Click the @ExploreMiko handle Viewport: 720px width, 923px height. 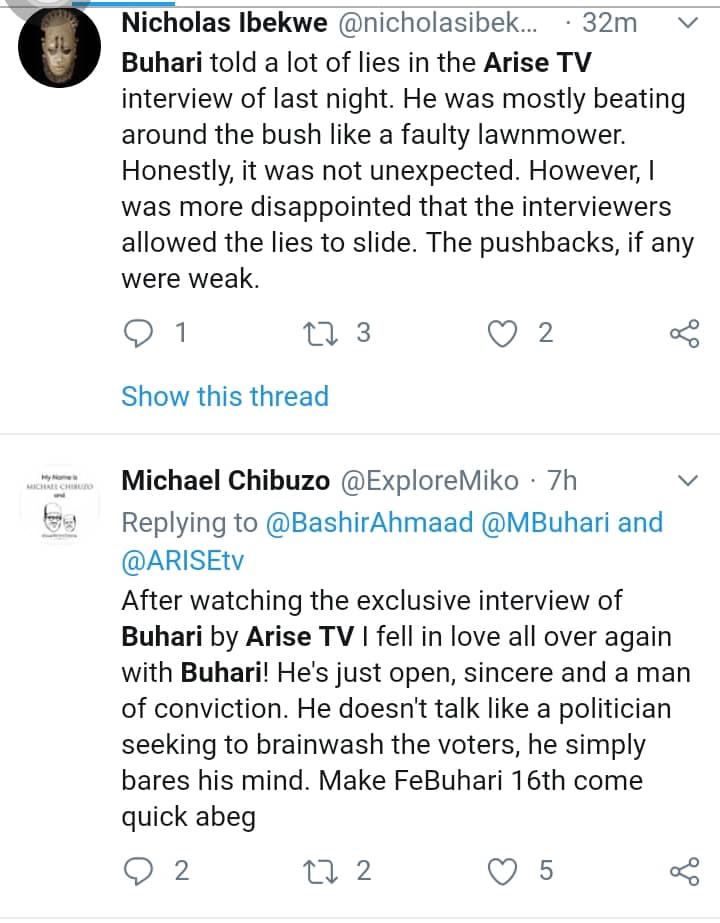[431, 481]
